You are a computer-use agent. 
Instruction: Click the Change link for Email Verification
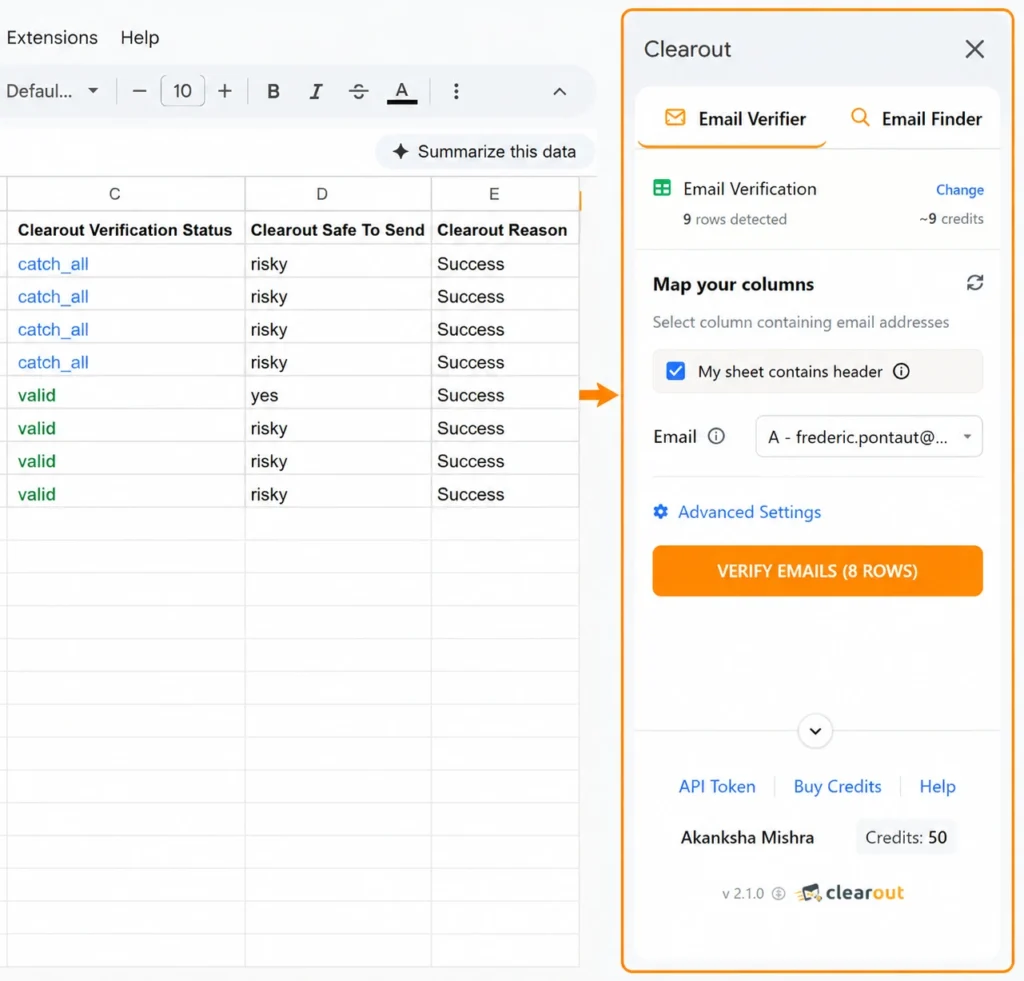click(959, 189)
